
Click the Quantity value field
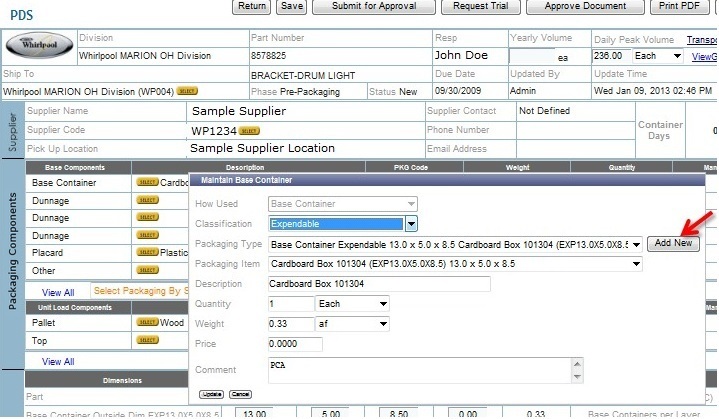click(x=291, y=303)
